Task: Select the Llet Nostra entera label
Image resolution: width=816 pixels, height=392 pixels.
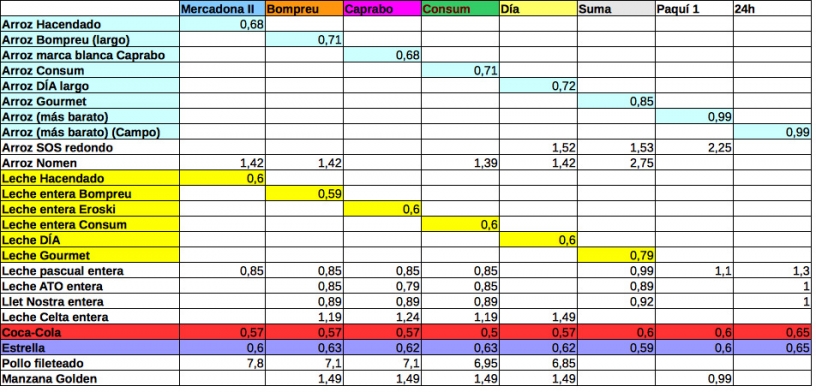Action: point(90,301)
